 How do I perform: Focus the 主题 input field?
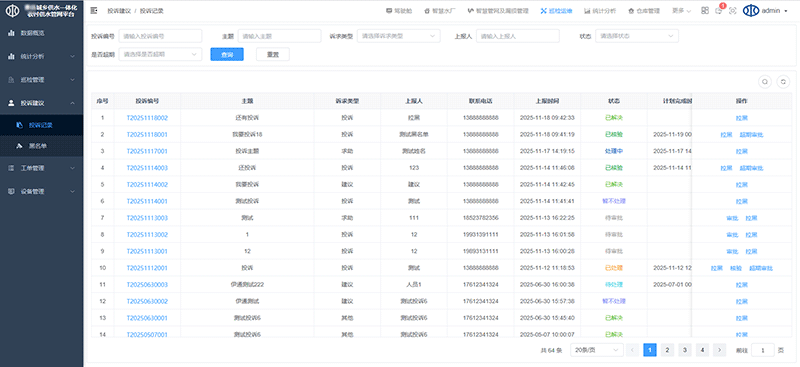(280, 36)
